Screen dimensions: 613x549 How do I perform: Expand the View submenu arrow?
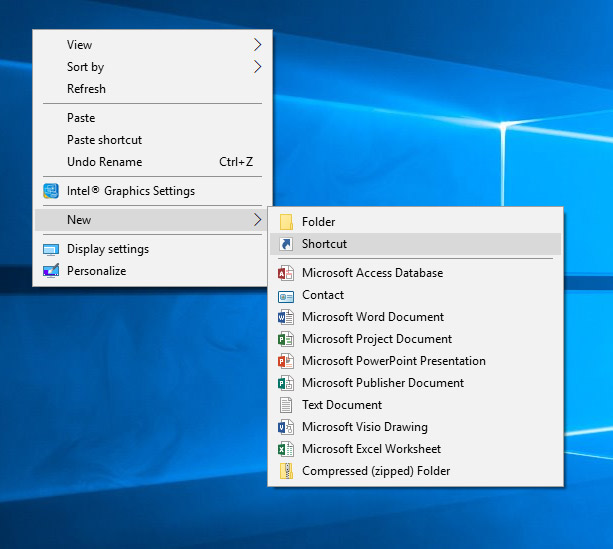click(257, 45)
